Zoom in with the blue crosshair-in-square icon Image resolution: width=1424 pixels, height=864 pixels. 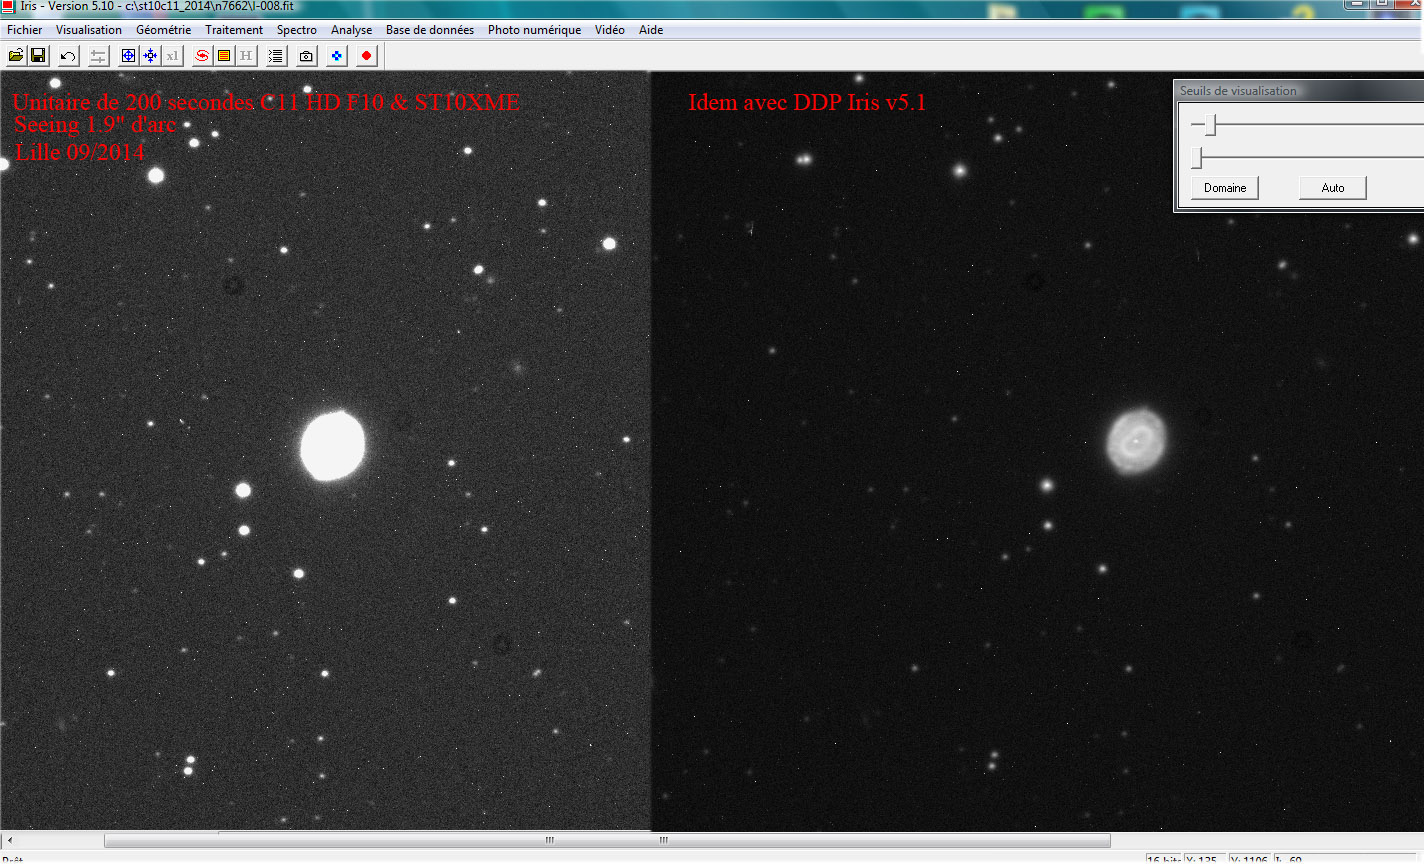128,56
